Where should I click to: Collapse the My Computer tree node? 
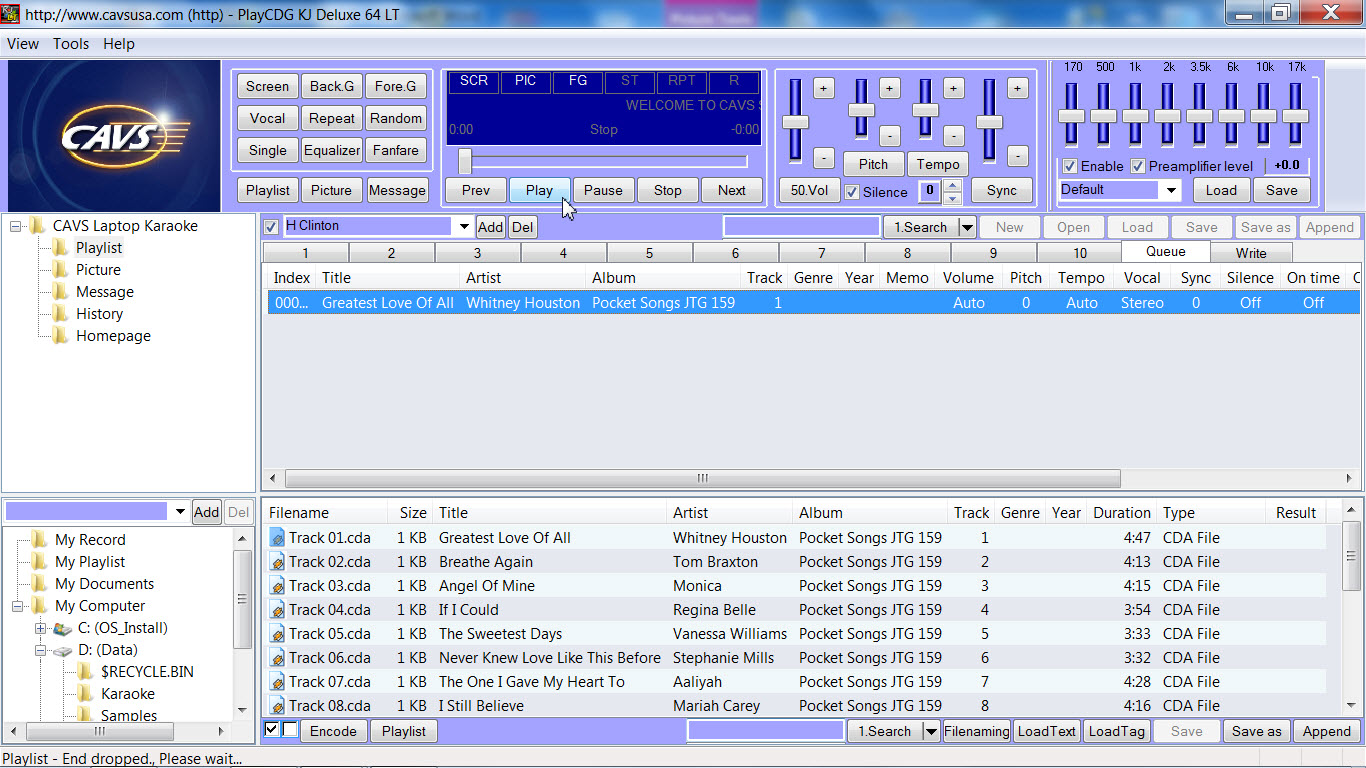pyautogui.click(x=18, y=606)
